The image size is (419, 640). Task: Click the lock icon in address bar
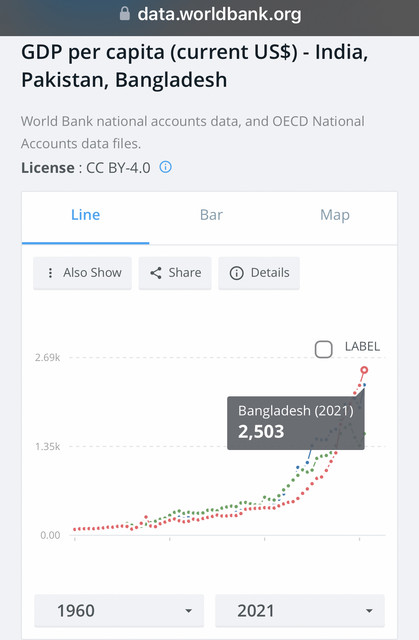[125, 14]
